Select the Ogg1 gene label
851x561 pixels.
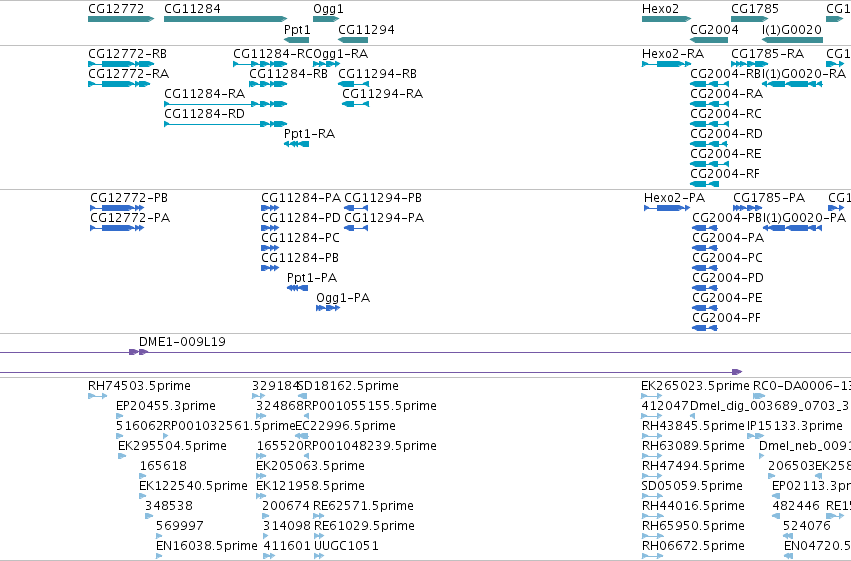[x=328, y=9]
